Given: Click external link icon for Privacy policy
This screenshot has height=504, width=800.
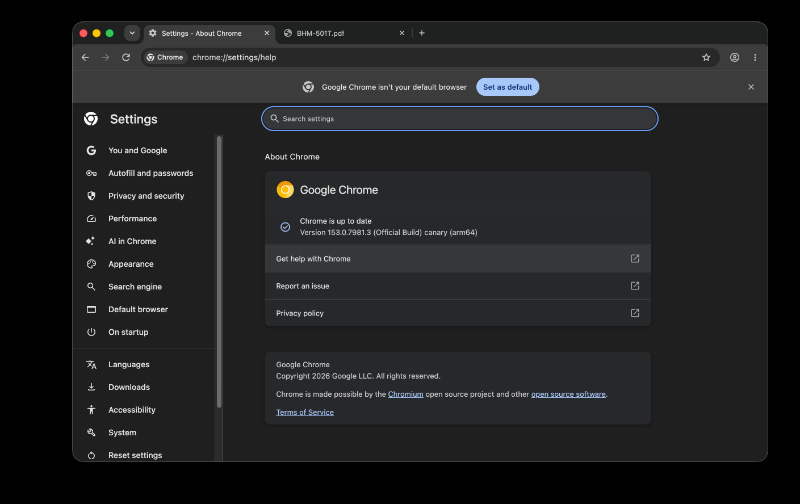Looking at the screenshot, I should 635,313.
